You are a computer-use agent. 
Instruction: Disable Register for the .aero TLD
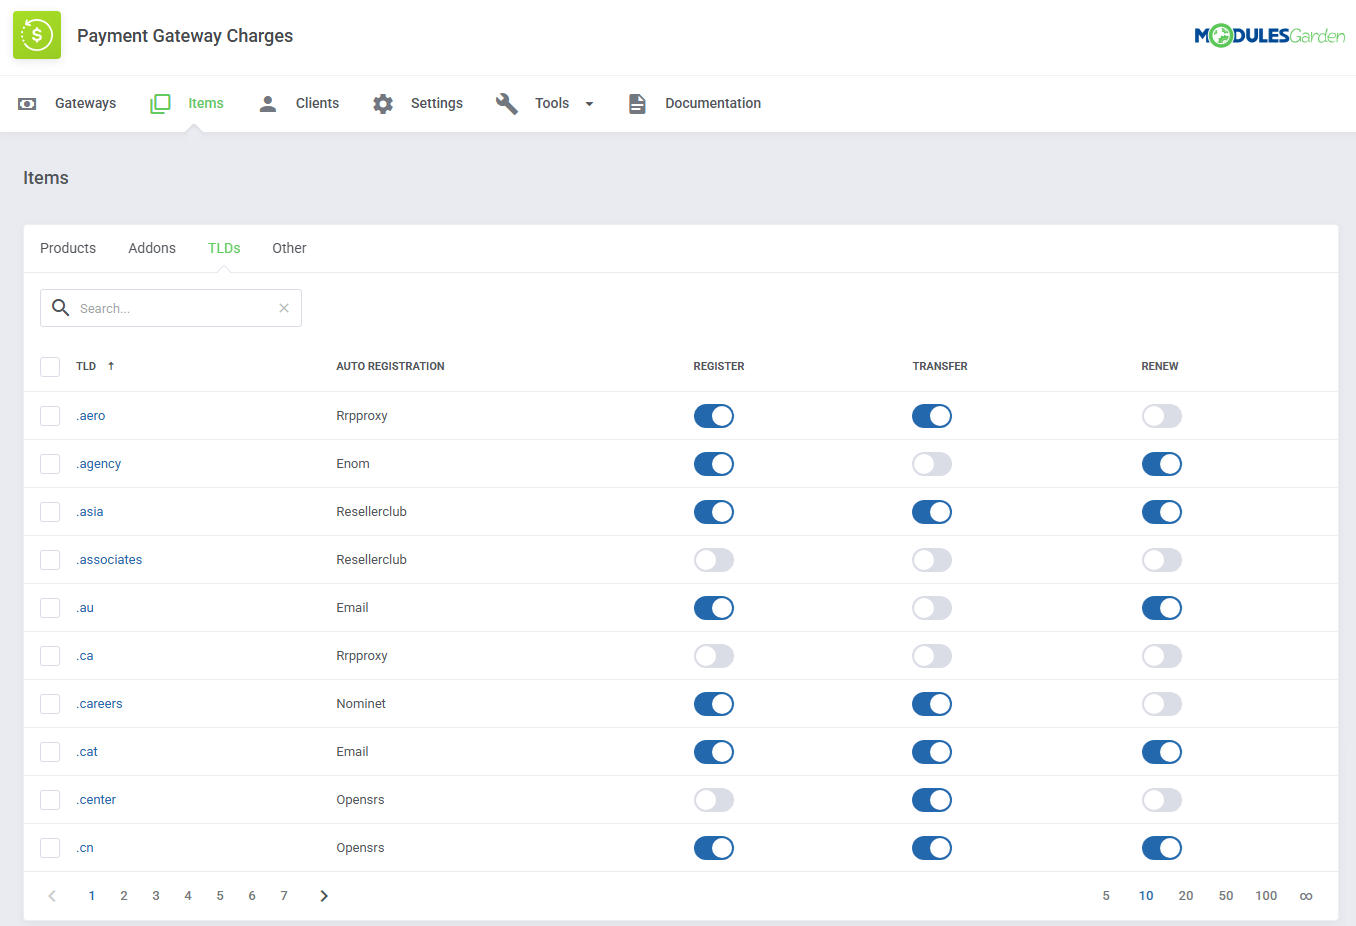click(714, 416)
